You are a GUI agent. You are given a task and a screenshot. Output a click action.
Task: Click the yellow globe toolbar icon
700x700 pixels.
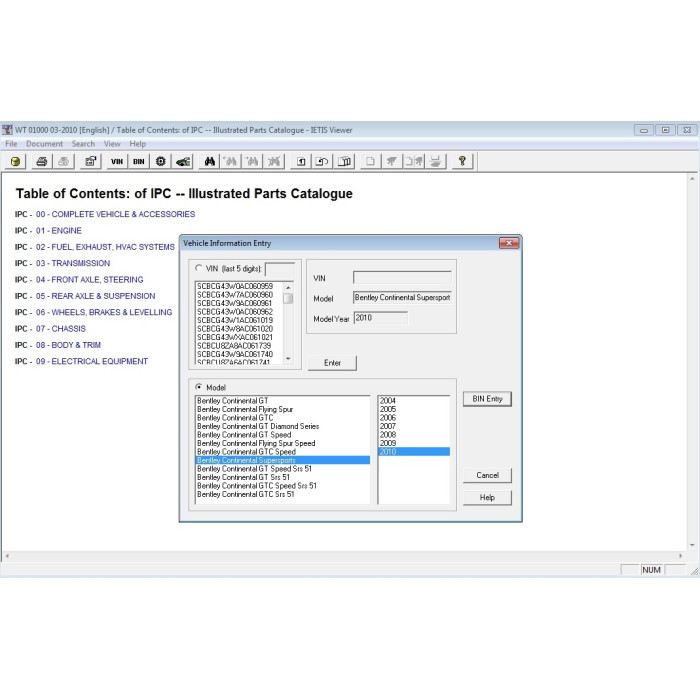tap(16, 162)
